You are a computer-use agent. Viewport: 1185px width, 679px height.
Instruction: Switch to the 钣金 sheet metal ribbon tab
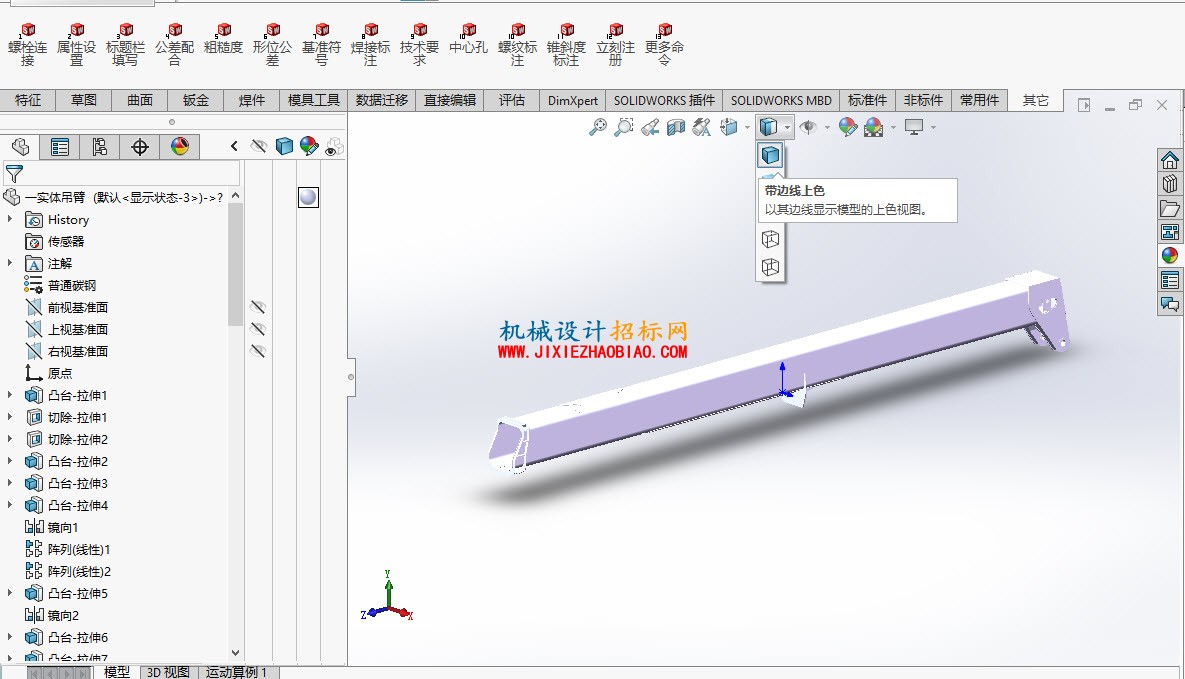pos(196,101)
